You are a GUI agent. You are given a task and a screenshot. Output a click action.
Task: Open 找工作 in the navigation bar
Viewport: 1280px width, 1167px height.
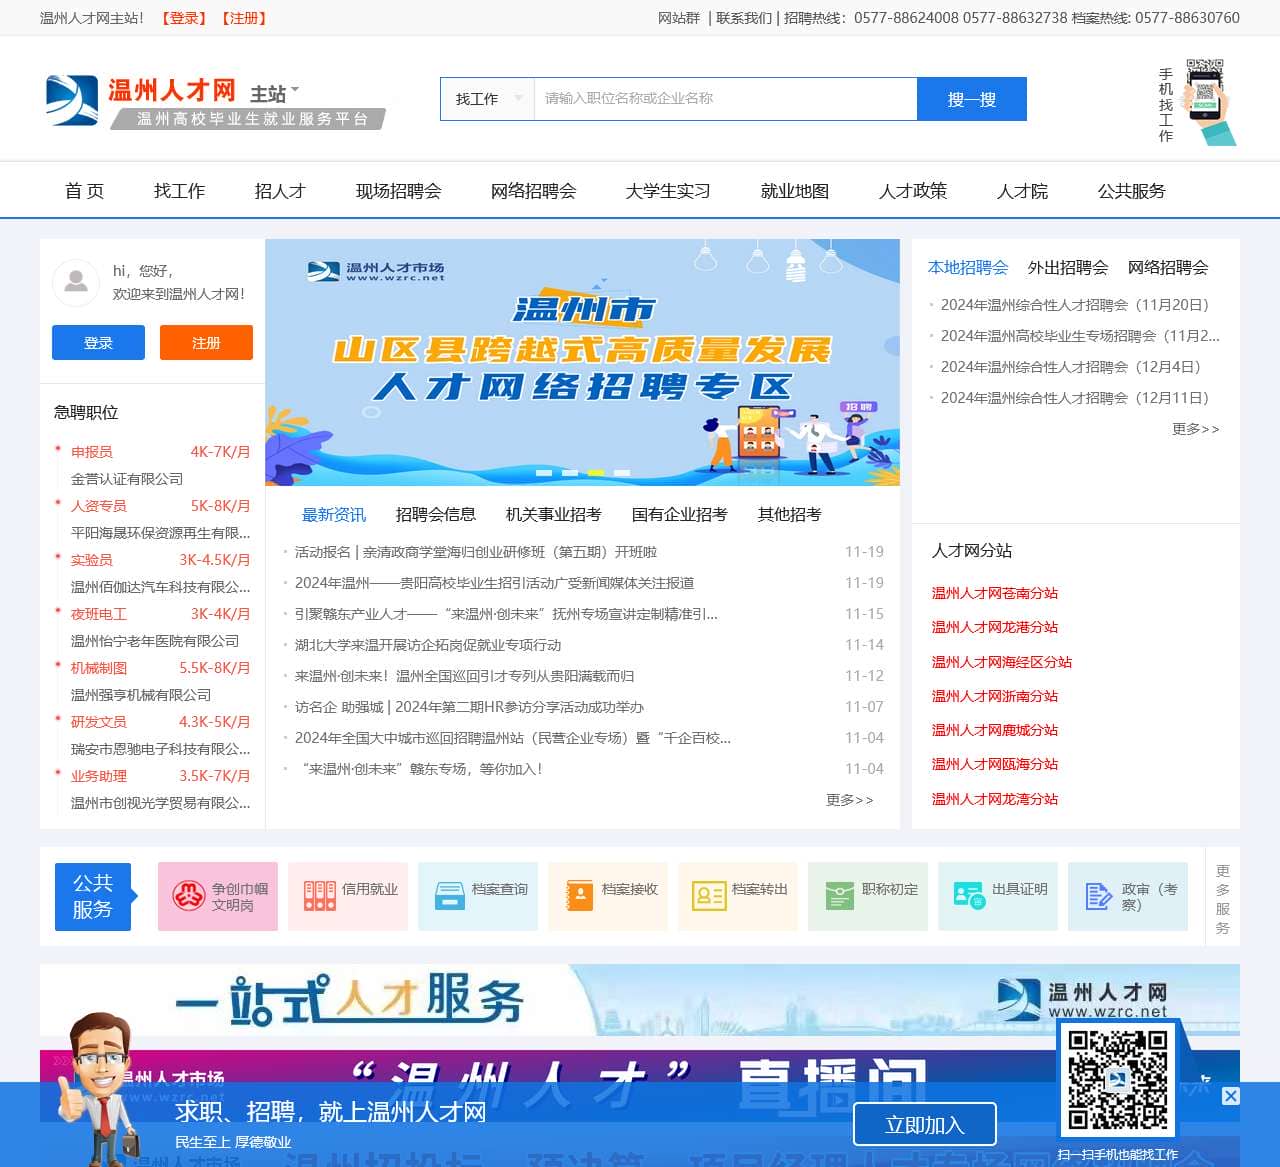179,191
